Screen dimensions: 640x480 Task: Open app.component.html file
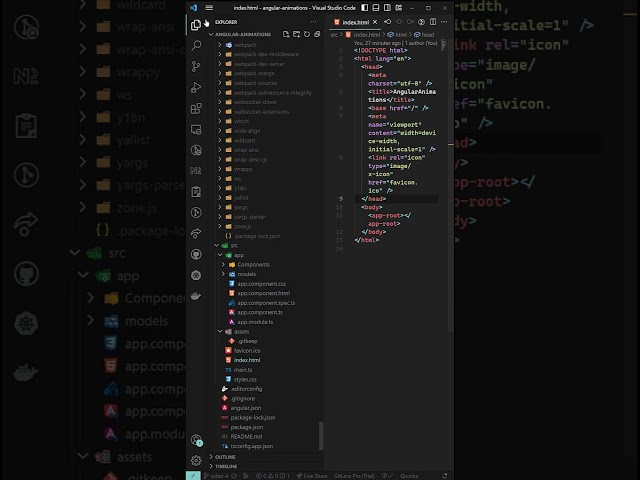pyautogui.click(x=263, y=293)
